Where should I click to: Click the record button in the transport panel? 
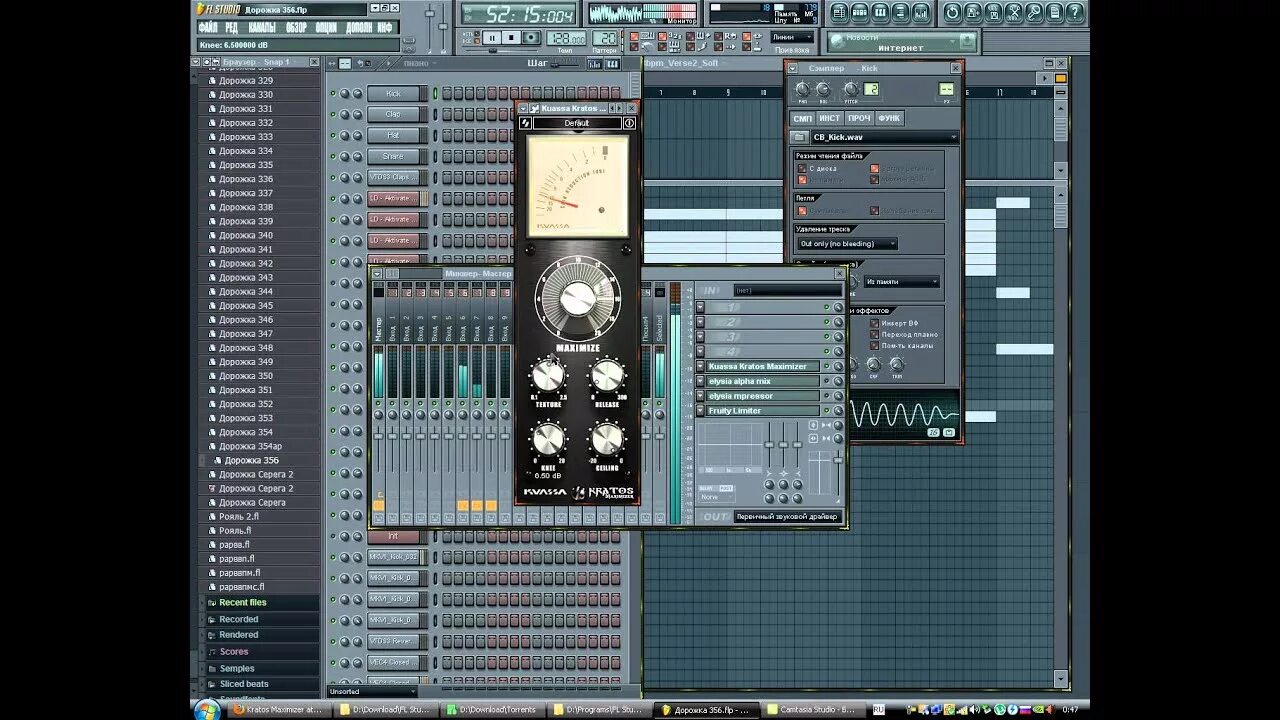click(x=531, y=37)
